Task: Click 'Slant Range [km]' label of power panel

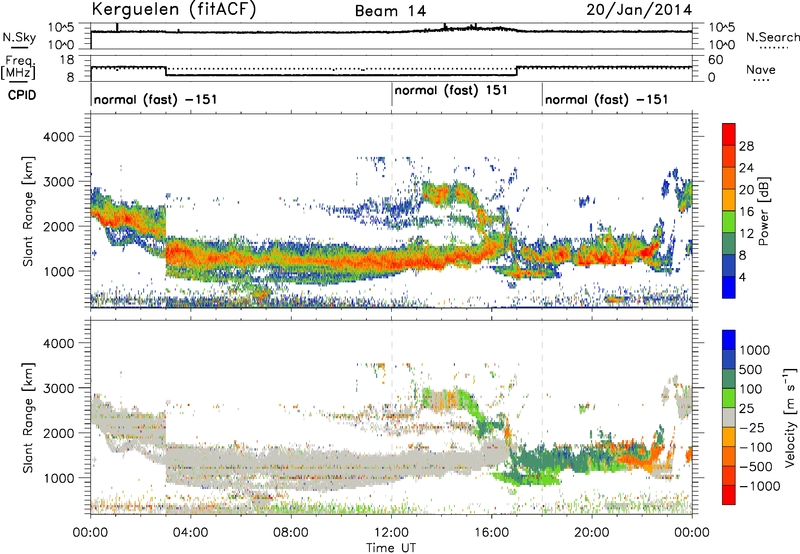Action: point(28,211)
